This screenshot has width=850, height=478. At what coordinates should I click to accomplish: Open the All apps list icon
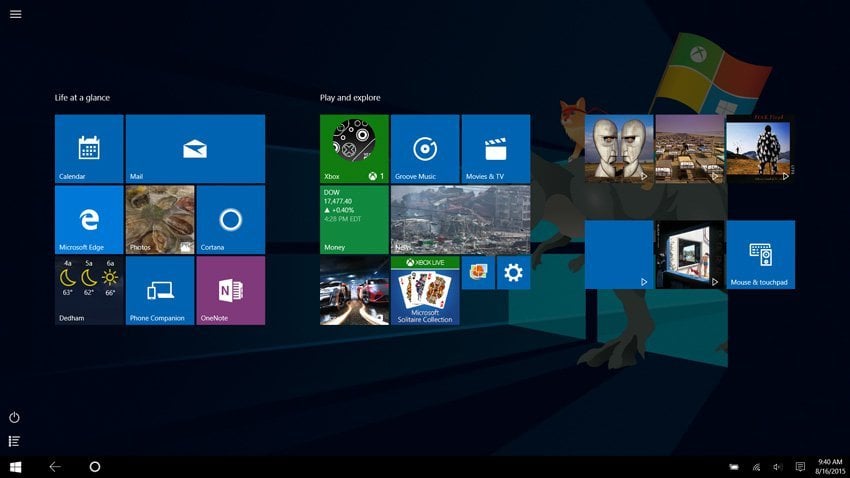15,441
